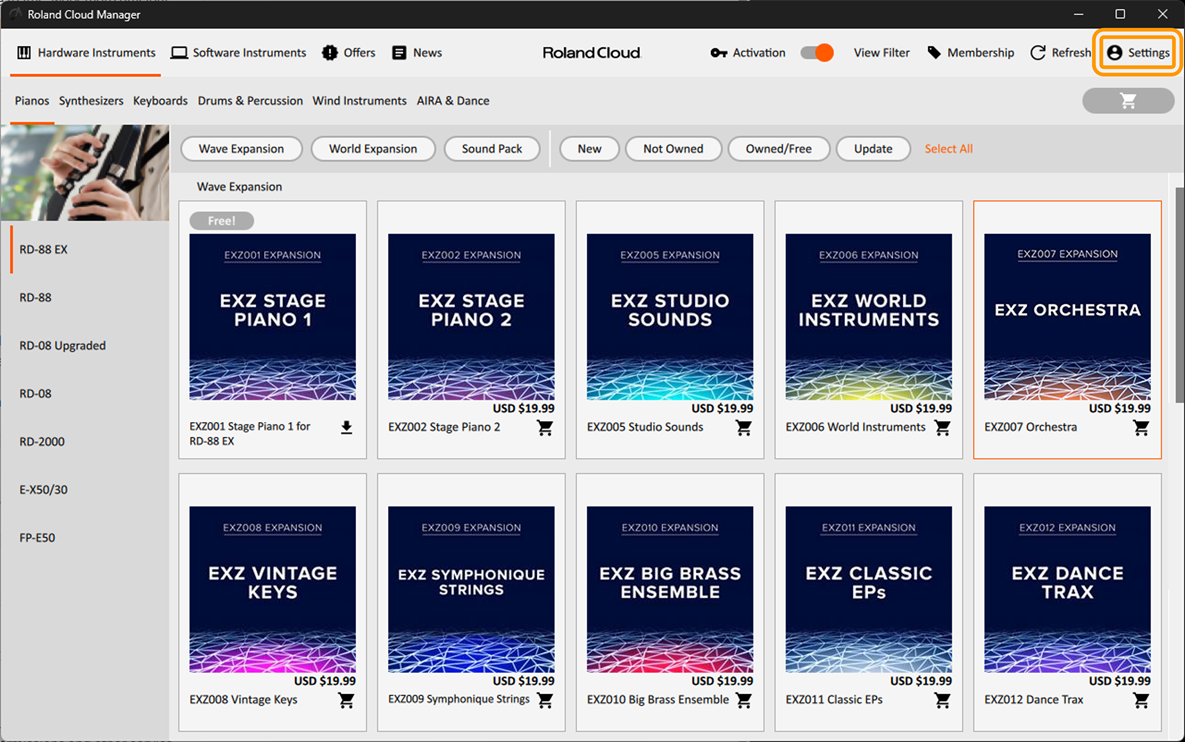Toggle the Owned/Free filter chip

[778, 149]
